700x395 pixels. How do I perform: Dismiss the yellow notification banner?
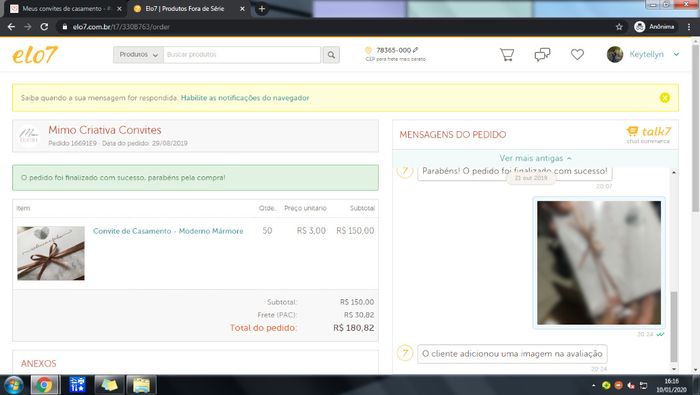tap(665, 98)
